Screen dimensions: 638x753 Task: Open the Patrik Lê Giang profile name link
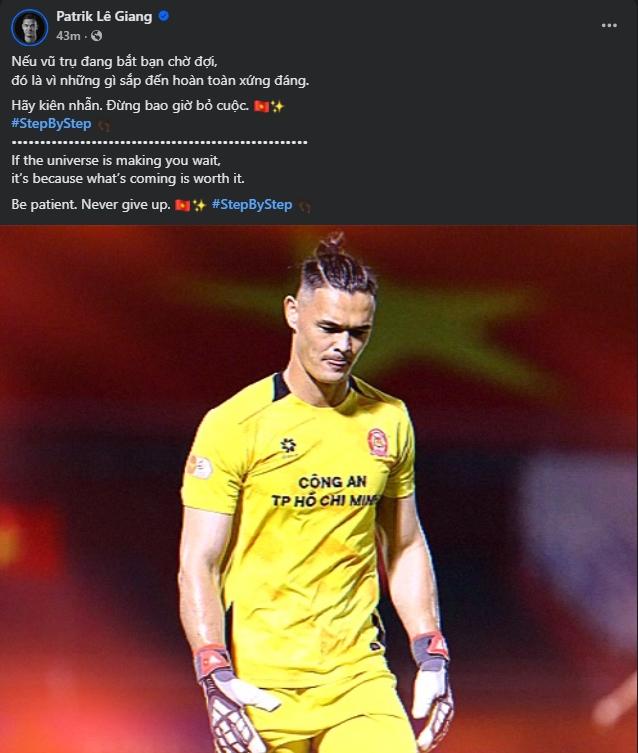click(104, 16)
